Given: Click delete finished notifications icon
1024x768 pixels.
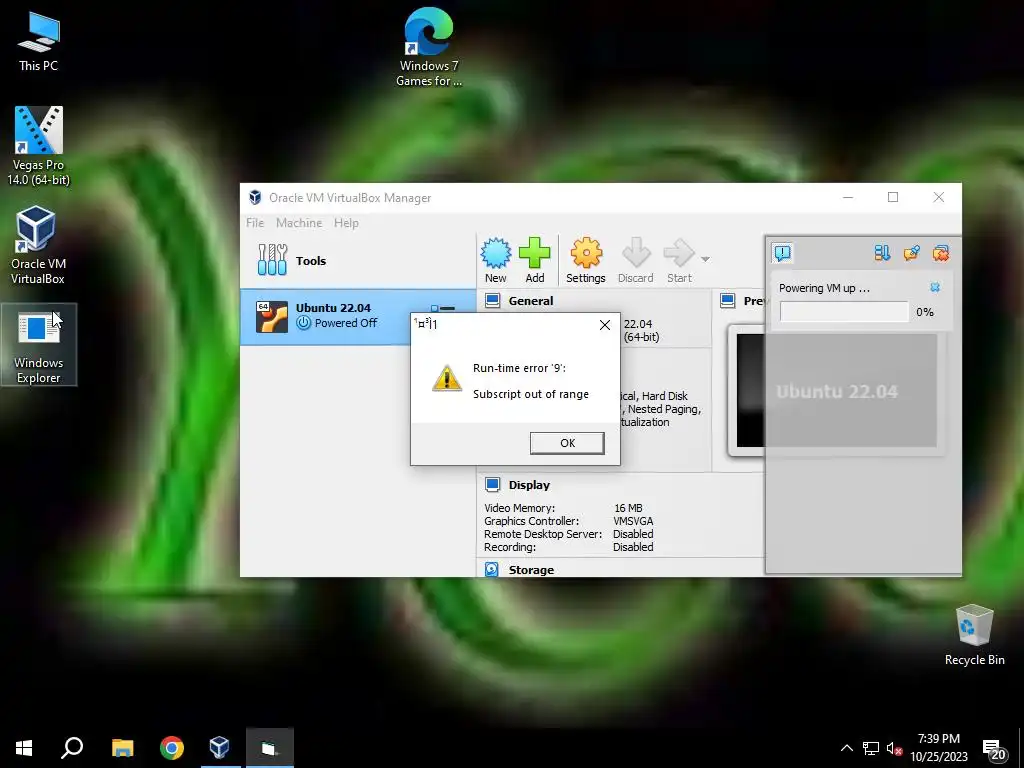Looking at the screenshot, I should coord(940,253).
